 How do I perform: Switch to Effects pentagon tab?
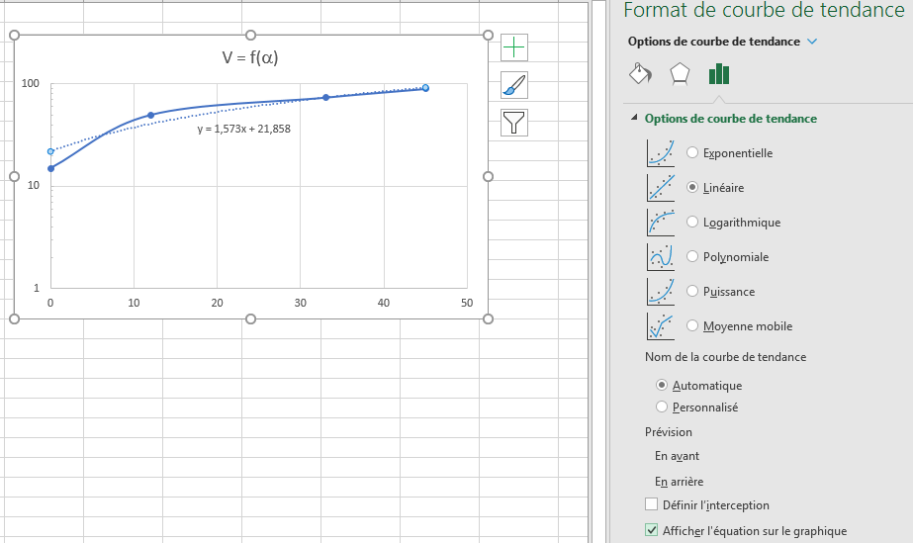680,74
